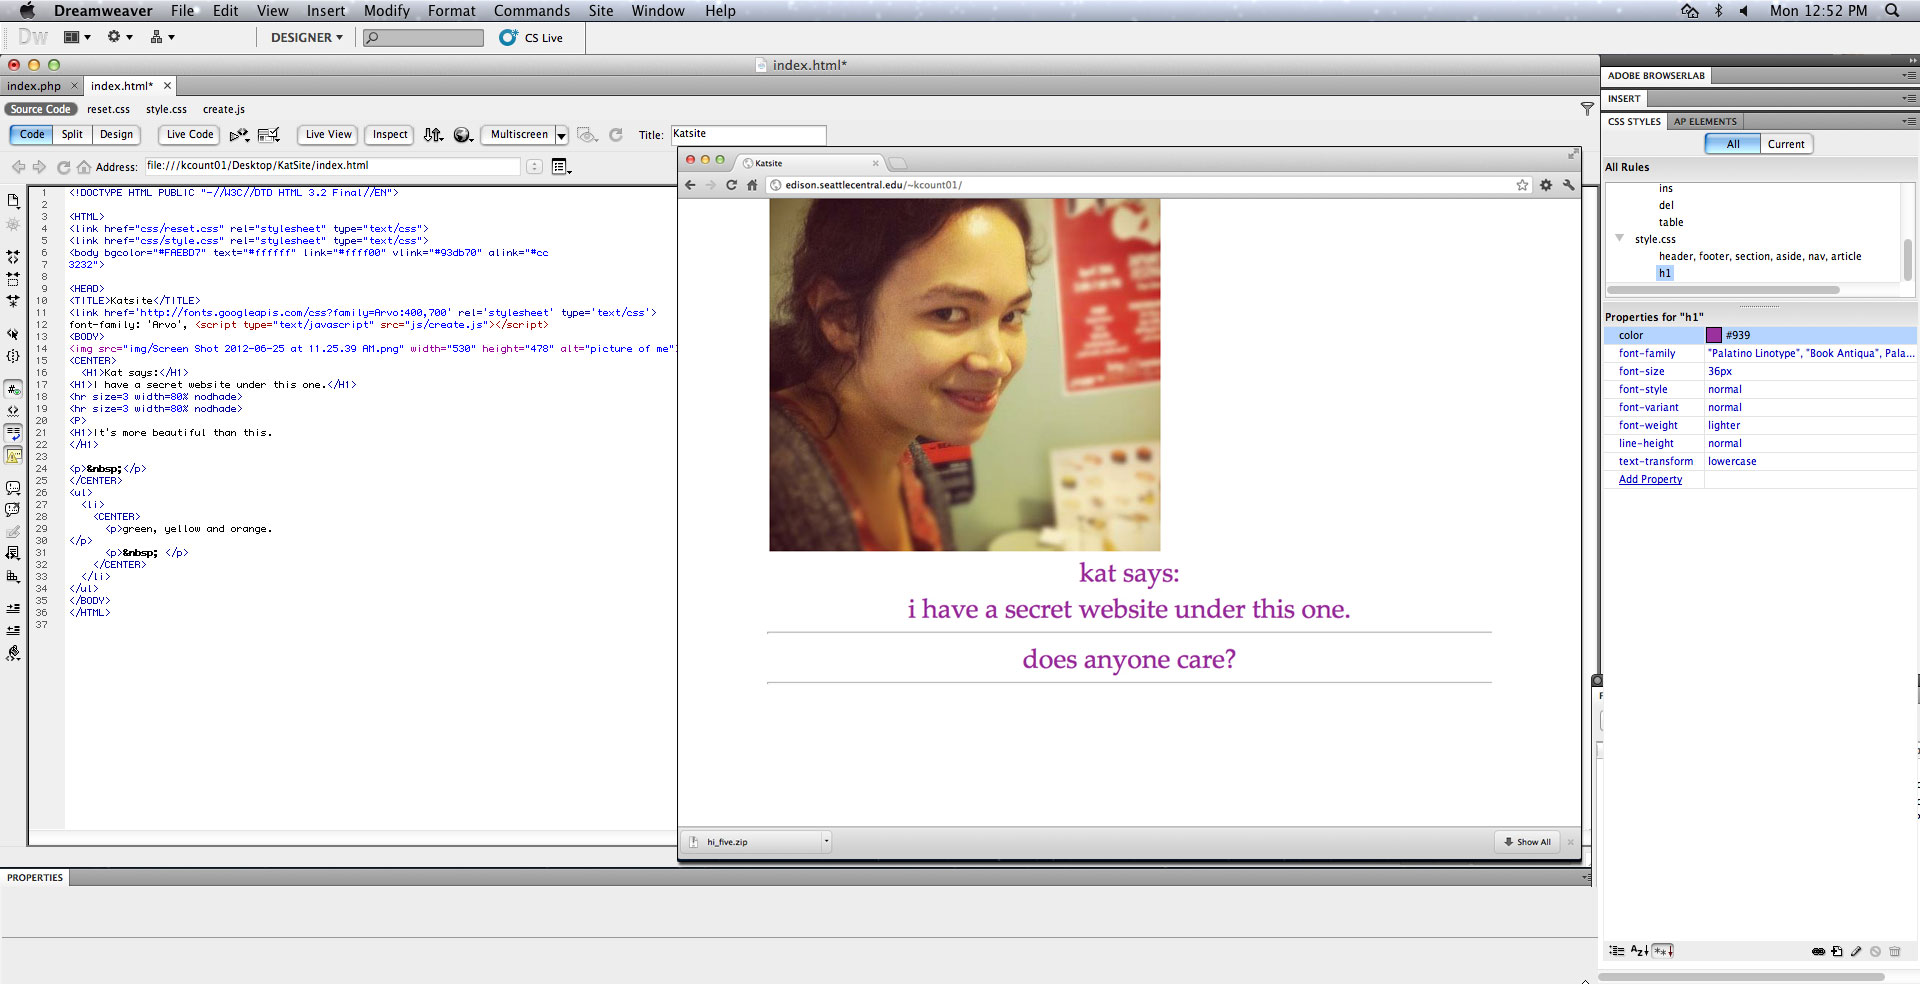
Task: Click the home icon beside Address
Action: 84,167
